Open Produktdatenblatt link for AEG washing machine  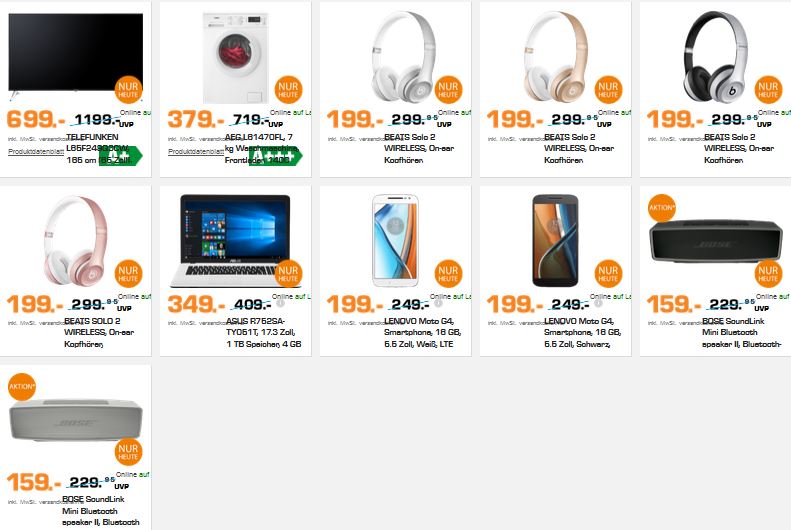(x=196, y=151)
